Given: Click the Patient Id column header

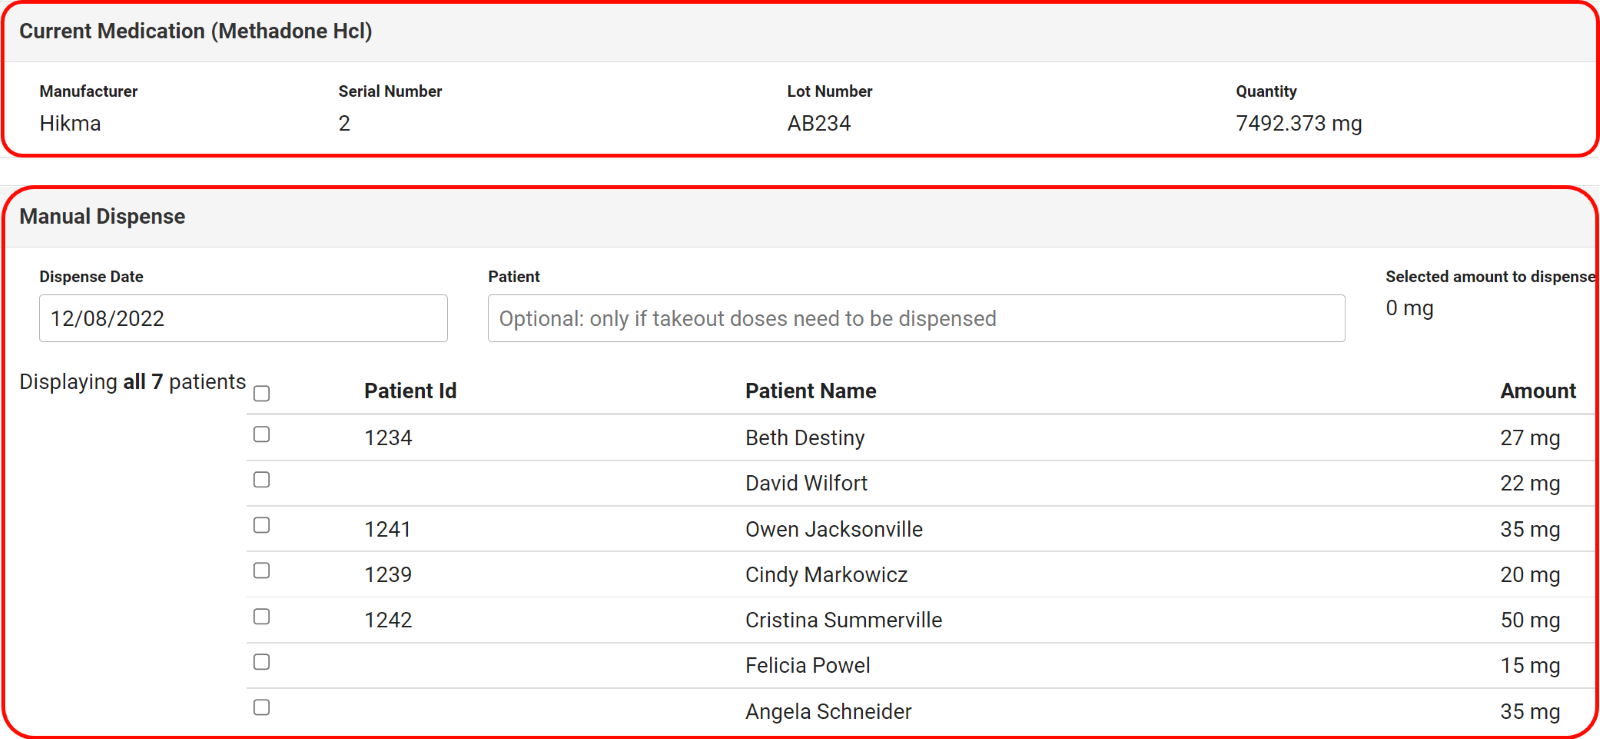Looking at the screenshot, I should click(410, 391).
